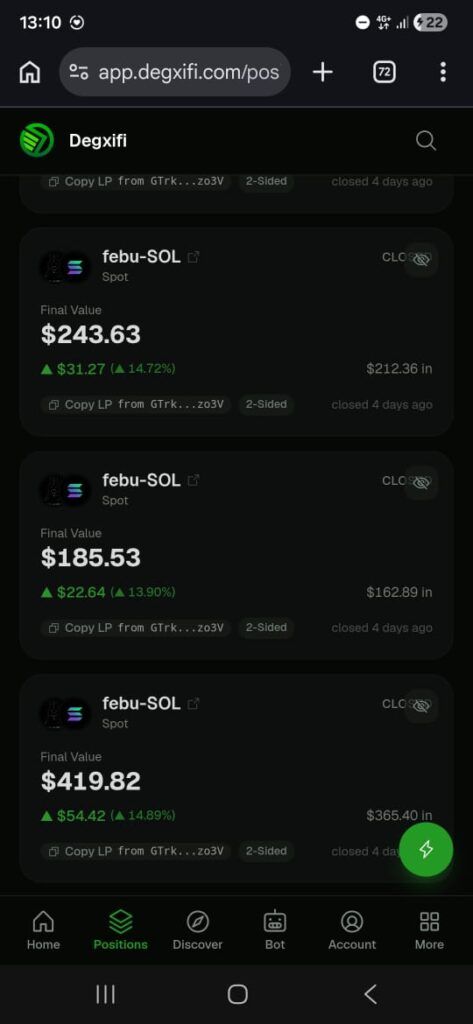This screenshot has height=1024, width=473.
Task: Go to the Home tab
Action: (43, 930)
